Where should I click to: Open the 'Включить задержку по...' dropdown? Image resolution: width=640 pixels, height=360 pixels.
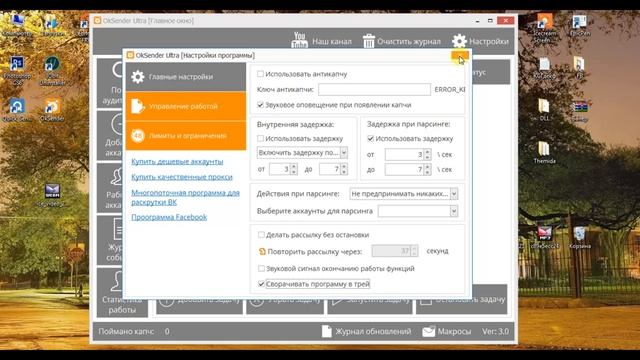click(x=302, y=152)
